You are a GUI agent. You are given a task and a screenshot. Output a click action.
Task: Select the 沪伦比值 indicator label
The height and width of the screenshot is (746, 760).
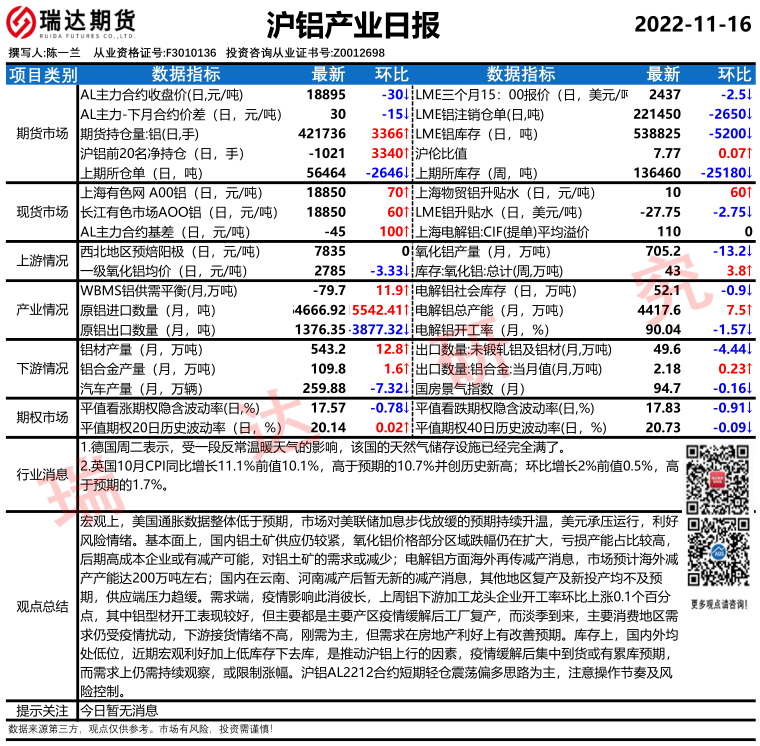pos(441,153)
